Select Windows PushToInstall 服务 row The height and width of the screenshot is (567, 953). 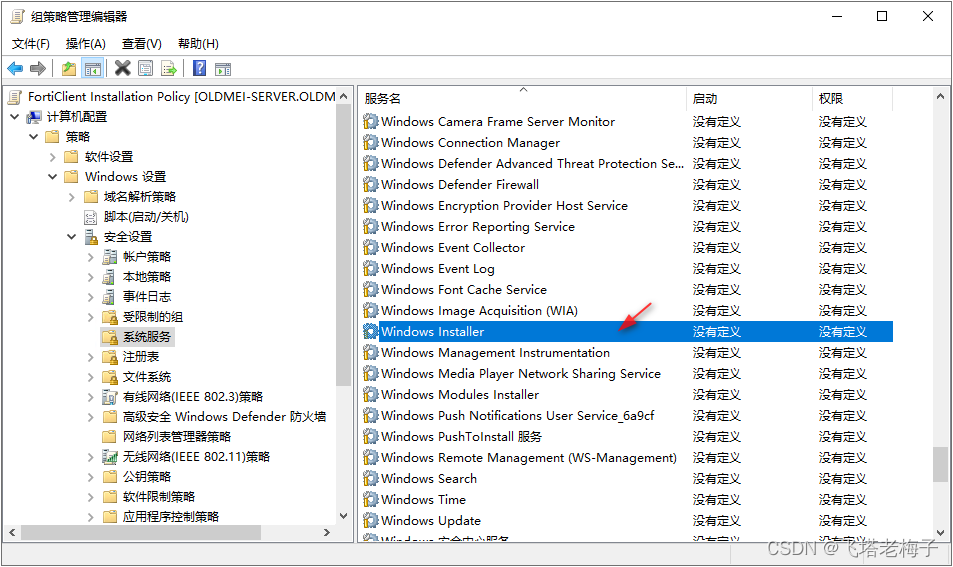[x=627, y=436]
